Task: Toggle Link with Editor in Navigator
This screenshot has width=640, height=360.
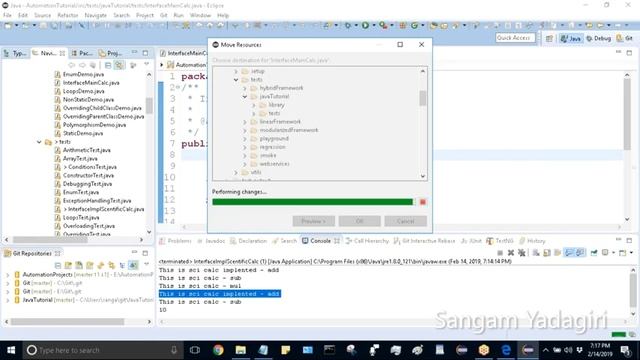Action: point(119,65)
